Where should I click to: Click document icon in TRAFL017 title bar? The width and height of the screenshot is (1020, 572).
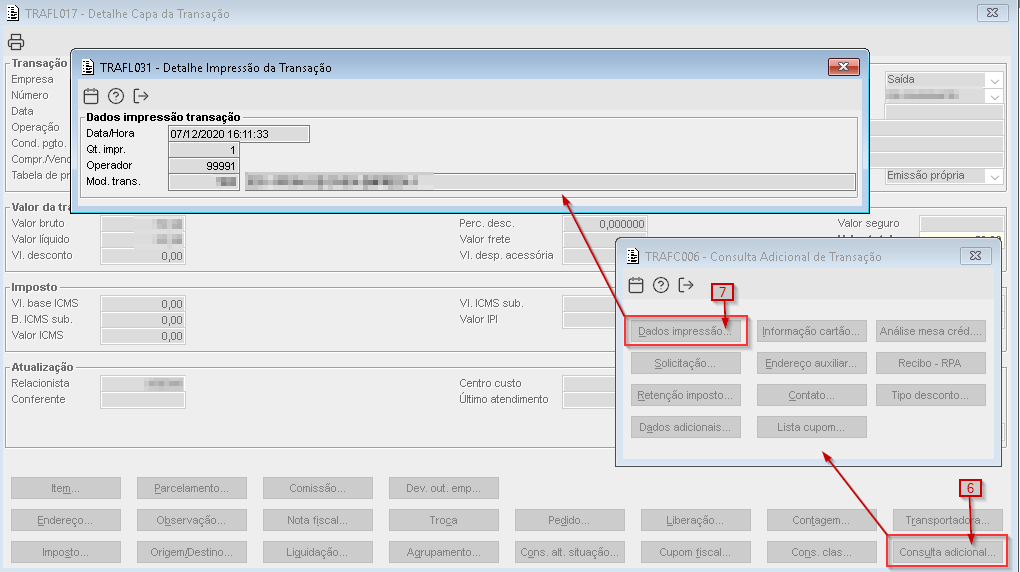pyautogui.click(x=13, y=13)
